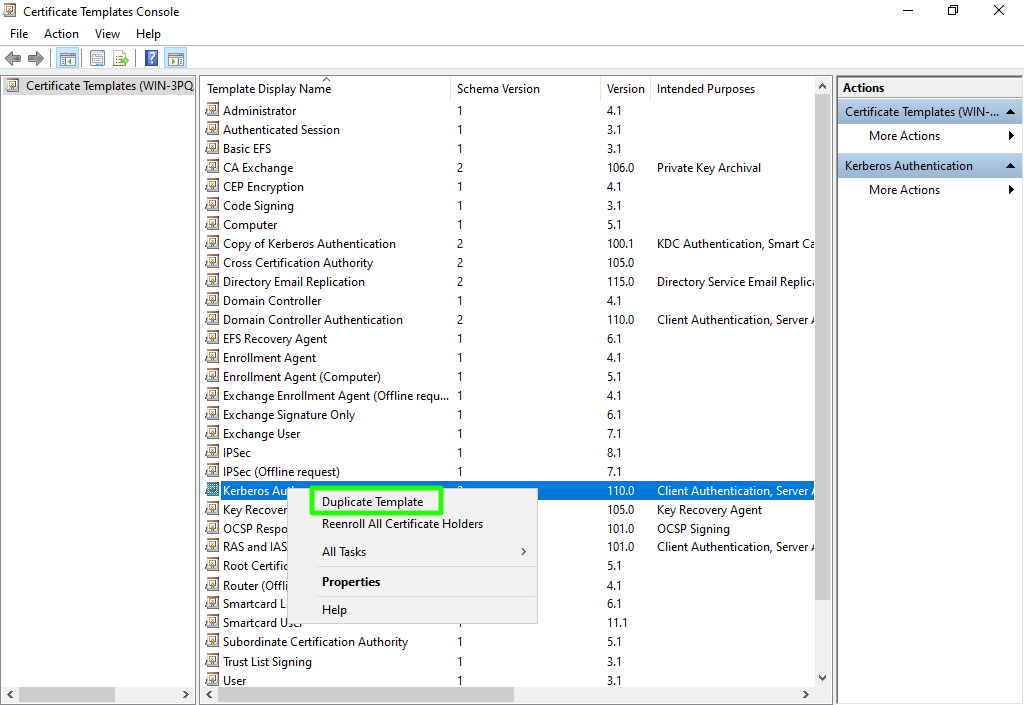The width and height of the screenshot is (1024, 705).
Task: Toggle Show/Hide Action Pane toolbar icon
Action: 176,59
